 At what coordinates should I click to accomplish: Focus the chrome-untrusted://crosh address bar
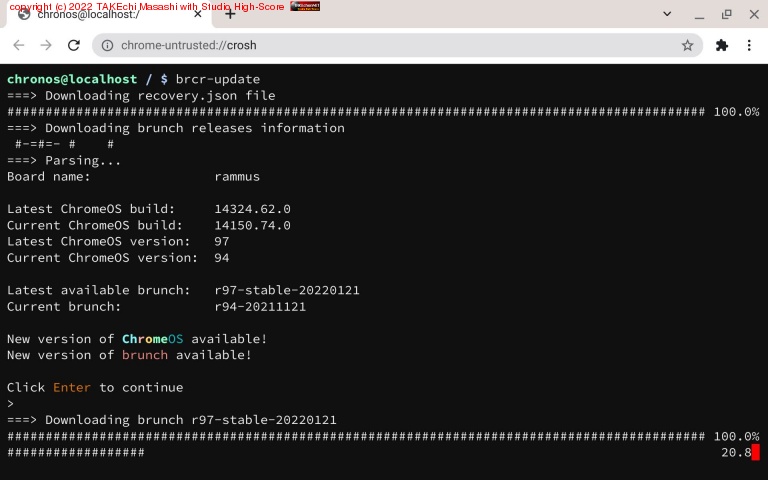tap(390, 45)
